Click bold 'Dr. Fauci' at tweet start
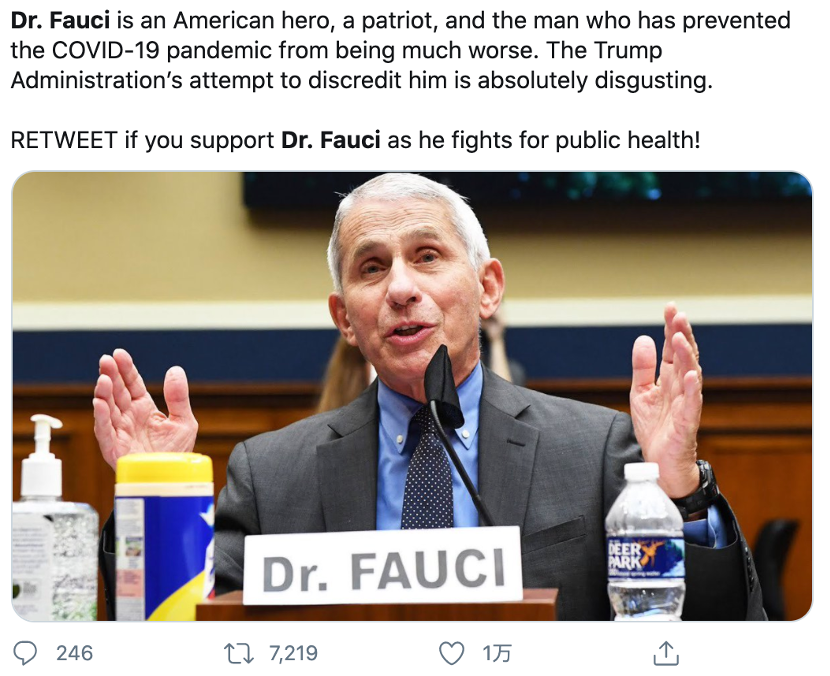The image size is (830, 676). pos(60,21)
